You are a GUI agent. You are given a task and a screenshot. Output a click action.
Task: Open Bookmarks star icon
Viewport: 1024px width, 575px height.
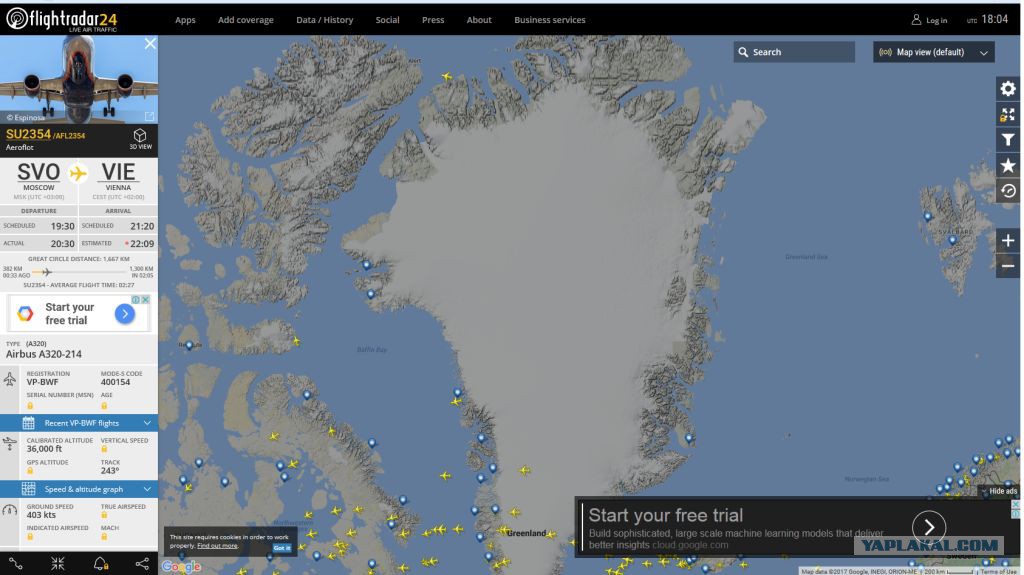tap(1008, 165)
